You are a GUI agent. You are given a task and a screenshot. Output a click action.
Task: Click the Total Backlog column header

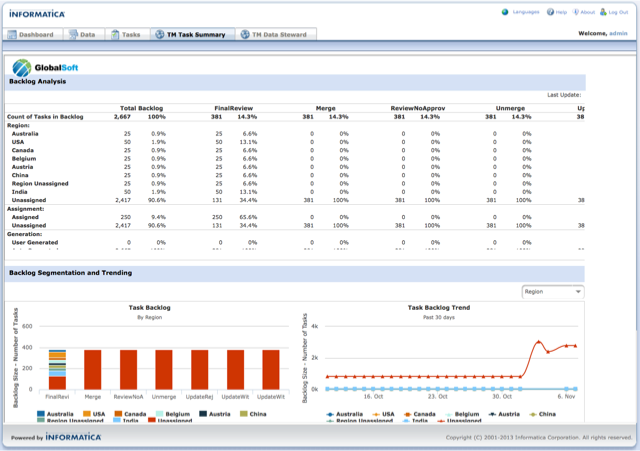click(141, 108)
